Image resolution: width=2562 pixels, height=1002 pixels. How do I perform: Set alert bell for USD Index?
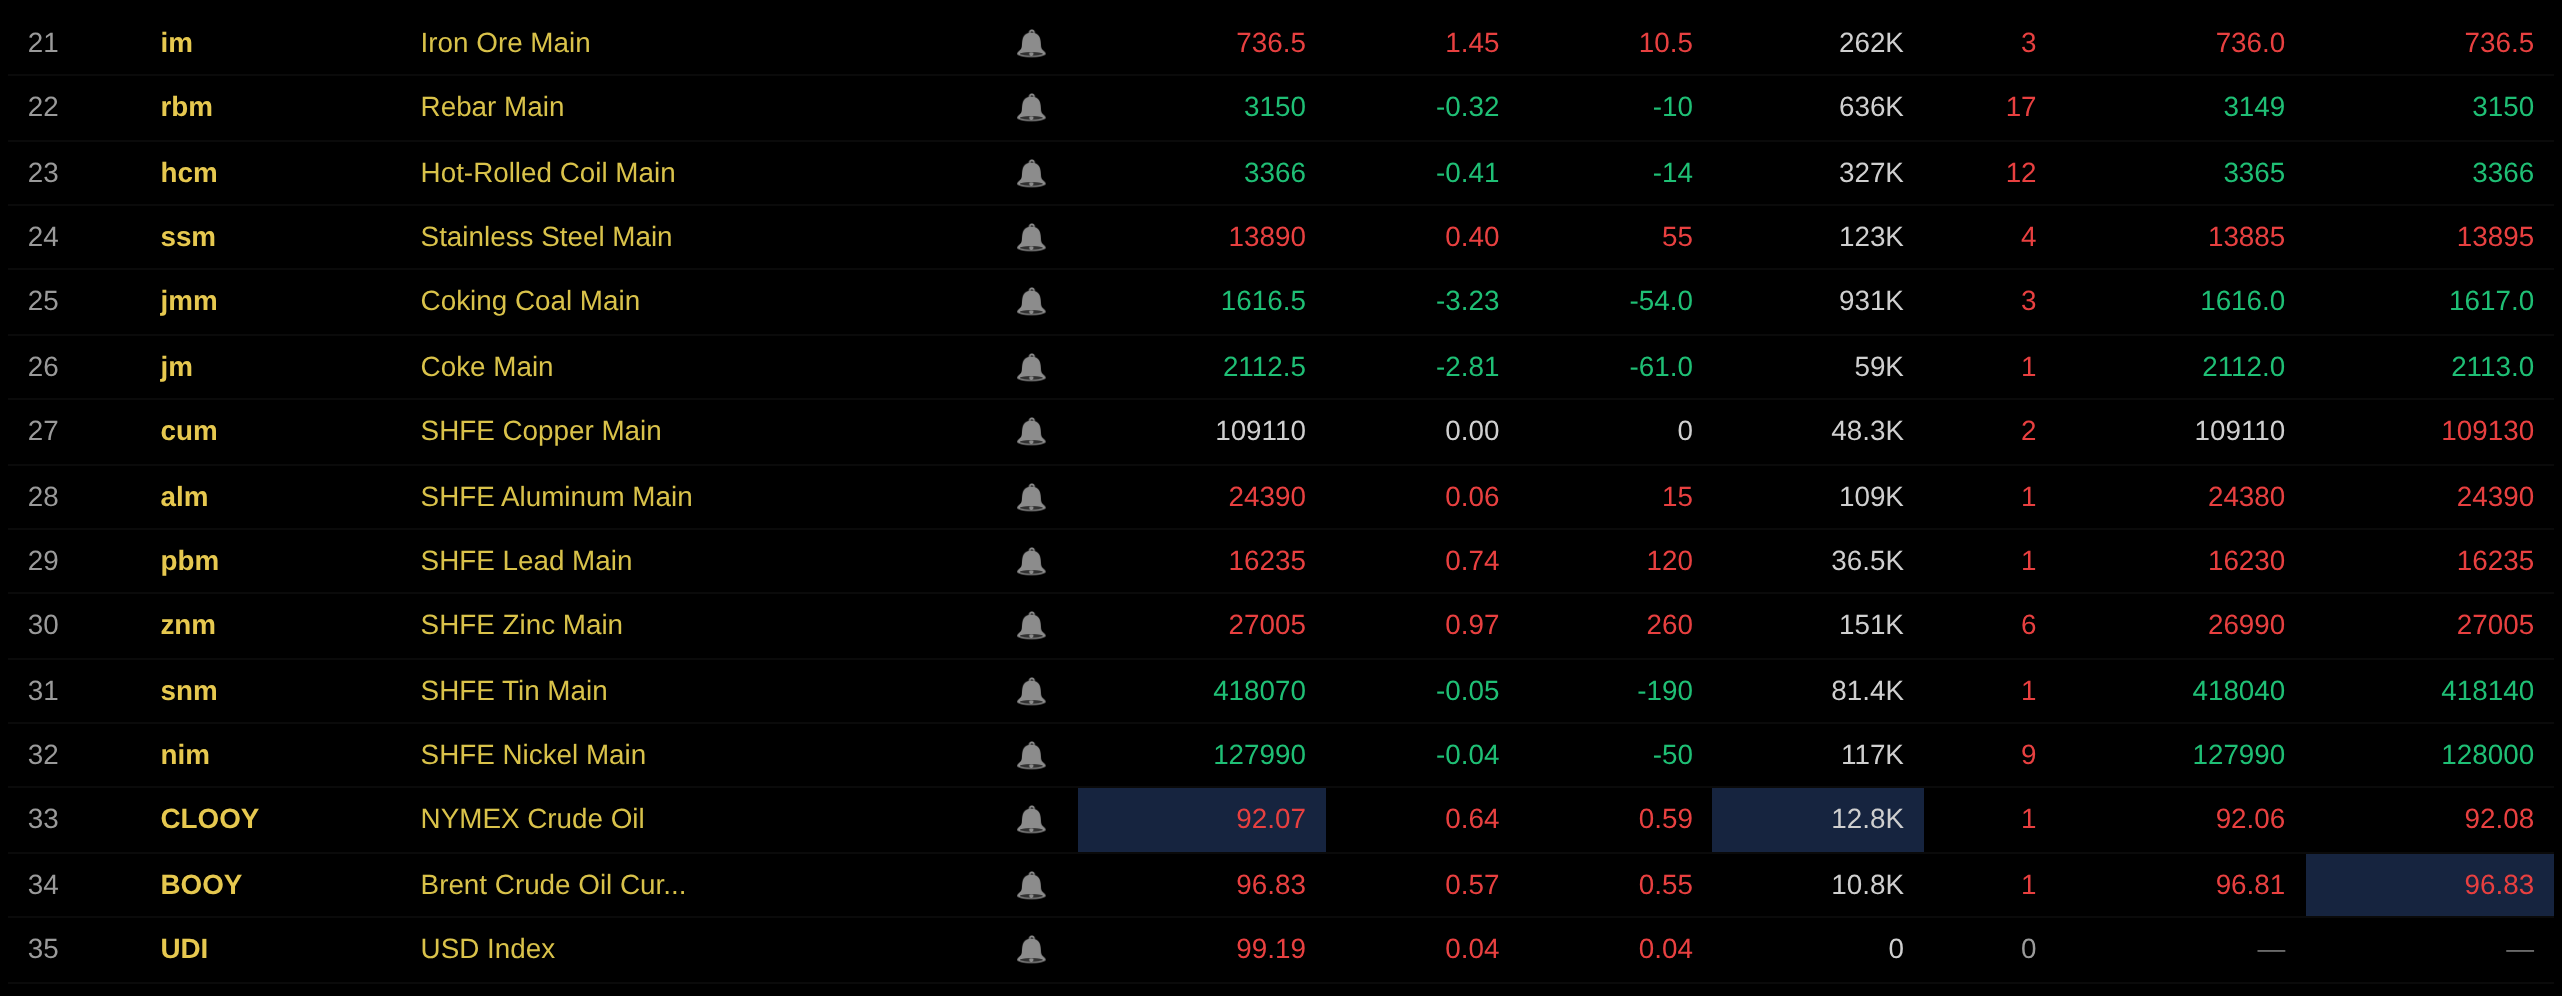[1031, 949]
